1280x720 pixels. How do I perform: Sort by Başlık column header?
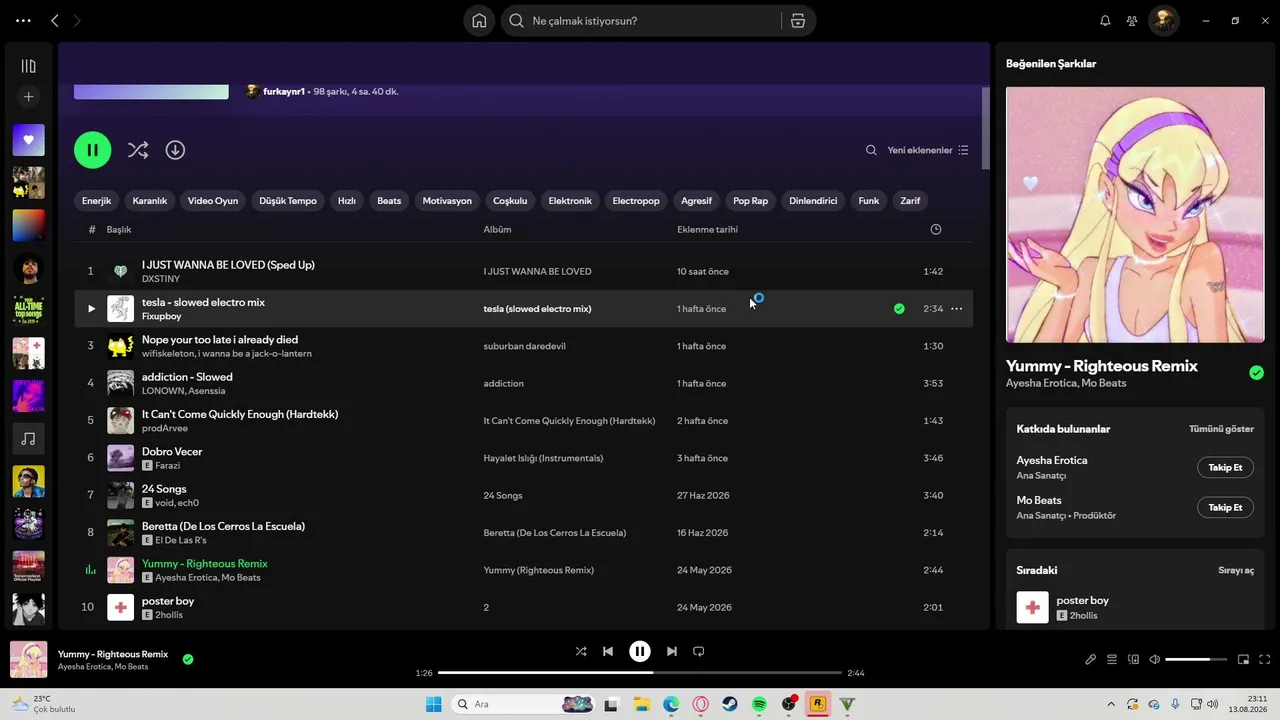coord(119,230)
